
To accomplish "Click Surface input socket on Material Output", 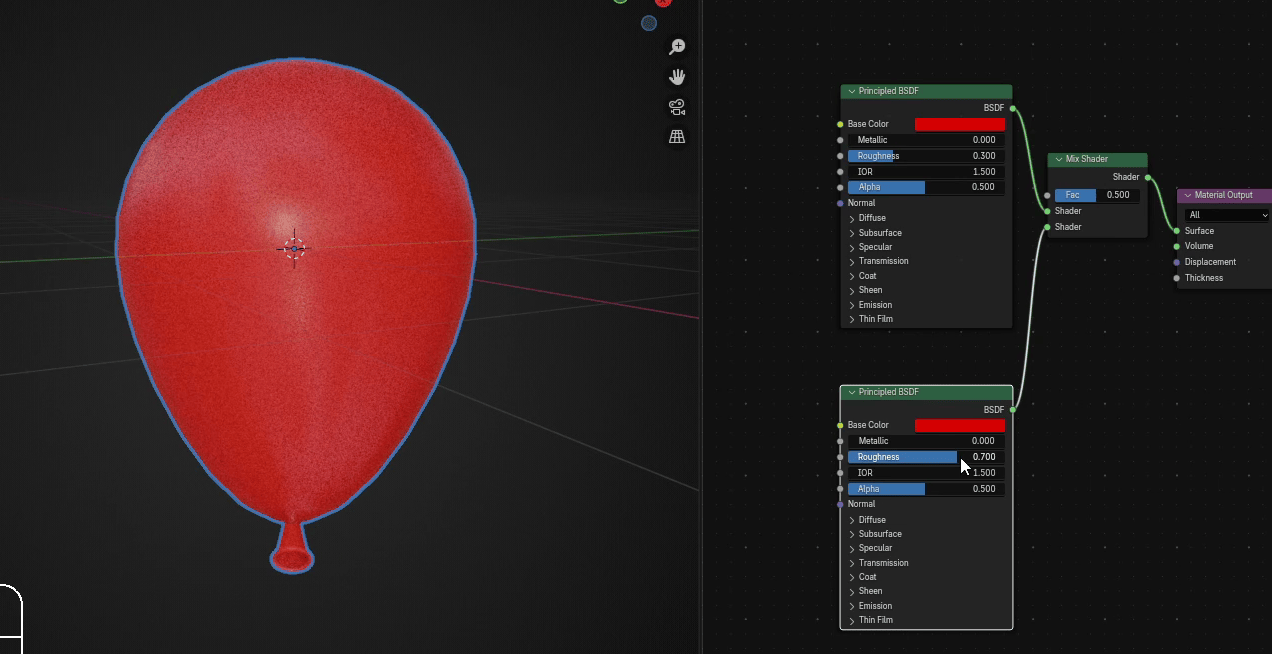I will (1177, 231).
